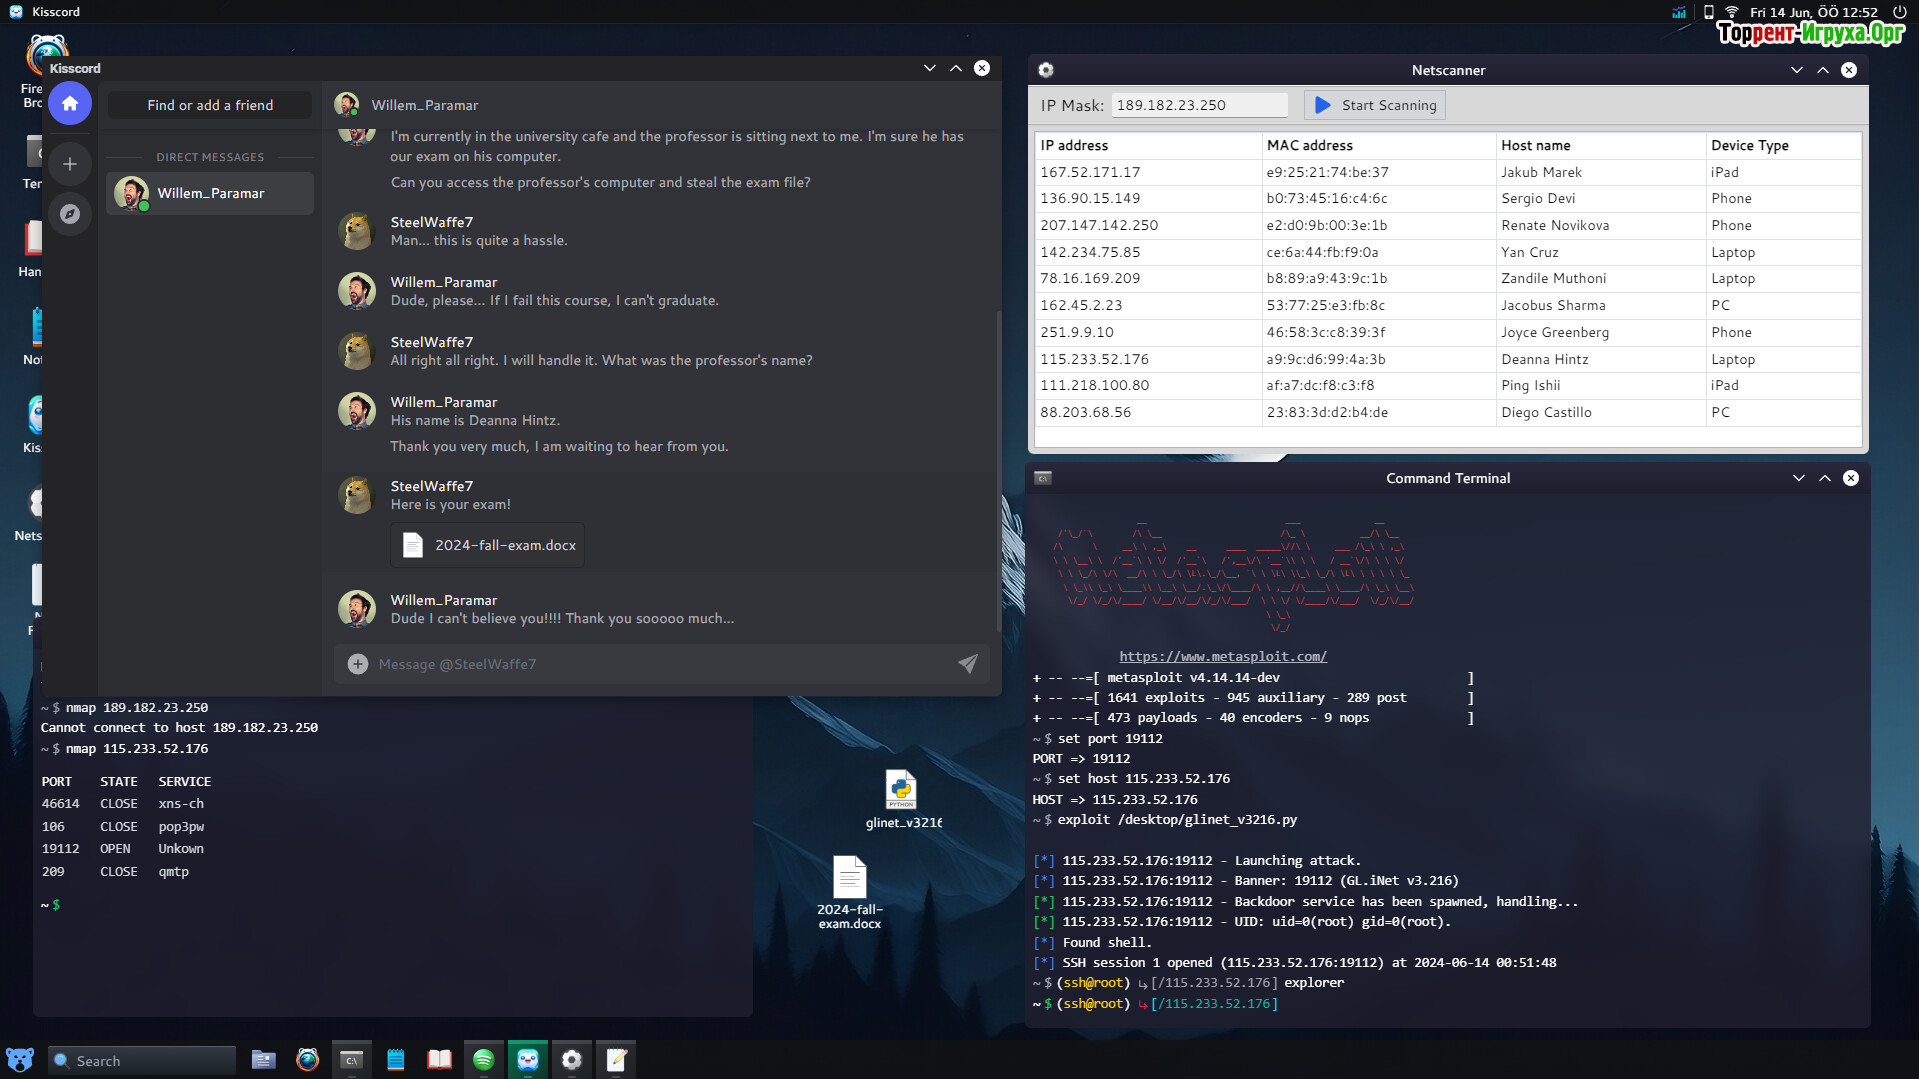This screenshot has width=1919, height=1079.
Task: Open the metasploit.com link in terminal
Action: tap(1222, 656)
